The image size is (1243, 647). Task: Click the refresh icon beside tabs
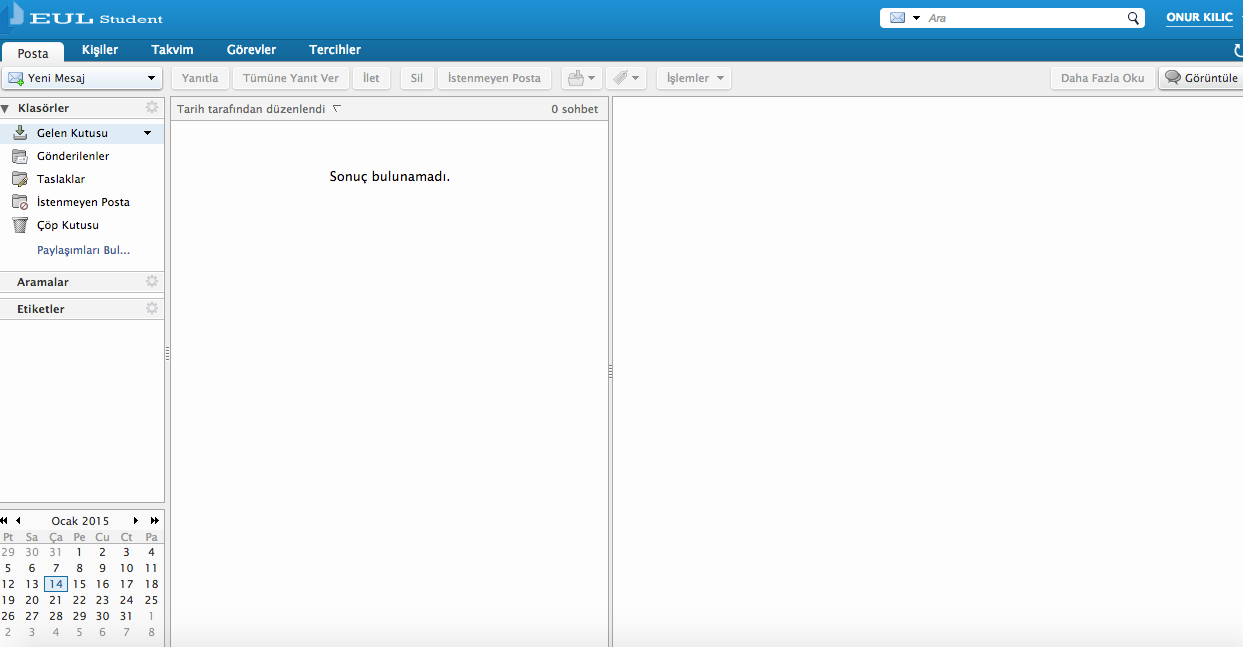pyautogui.click(x=1238, y=50)
